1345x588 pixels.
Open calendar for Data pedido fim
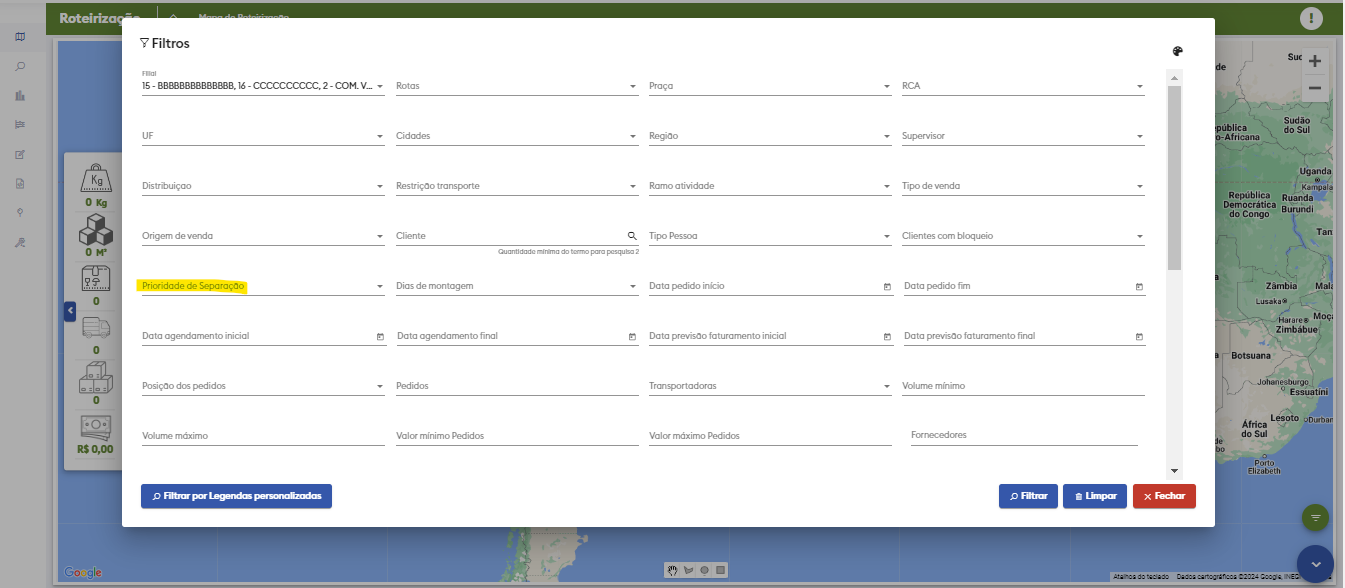(1139, 287)
